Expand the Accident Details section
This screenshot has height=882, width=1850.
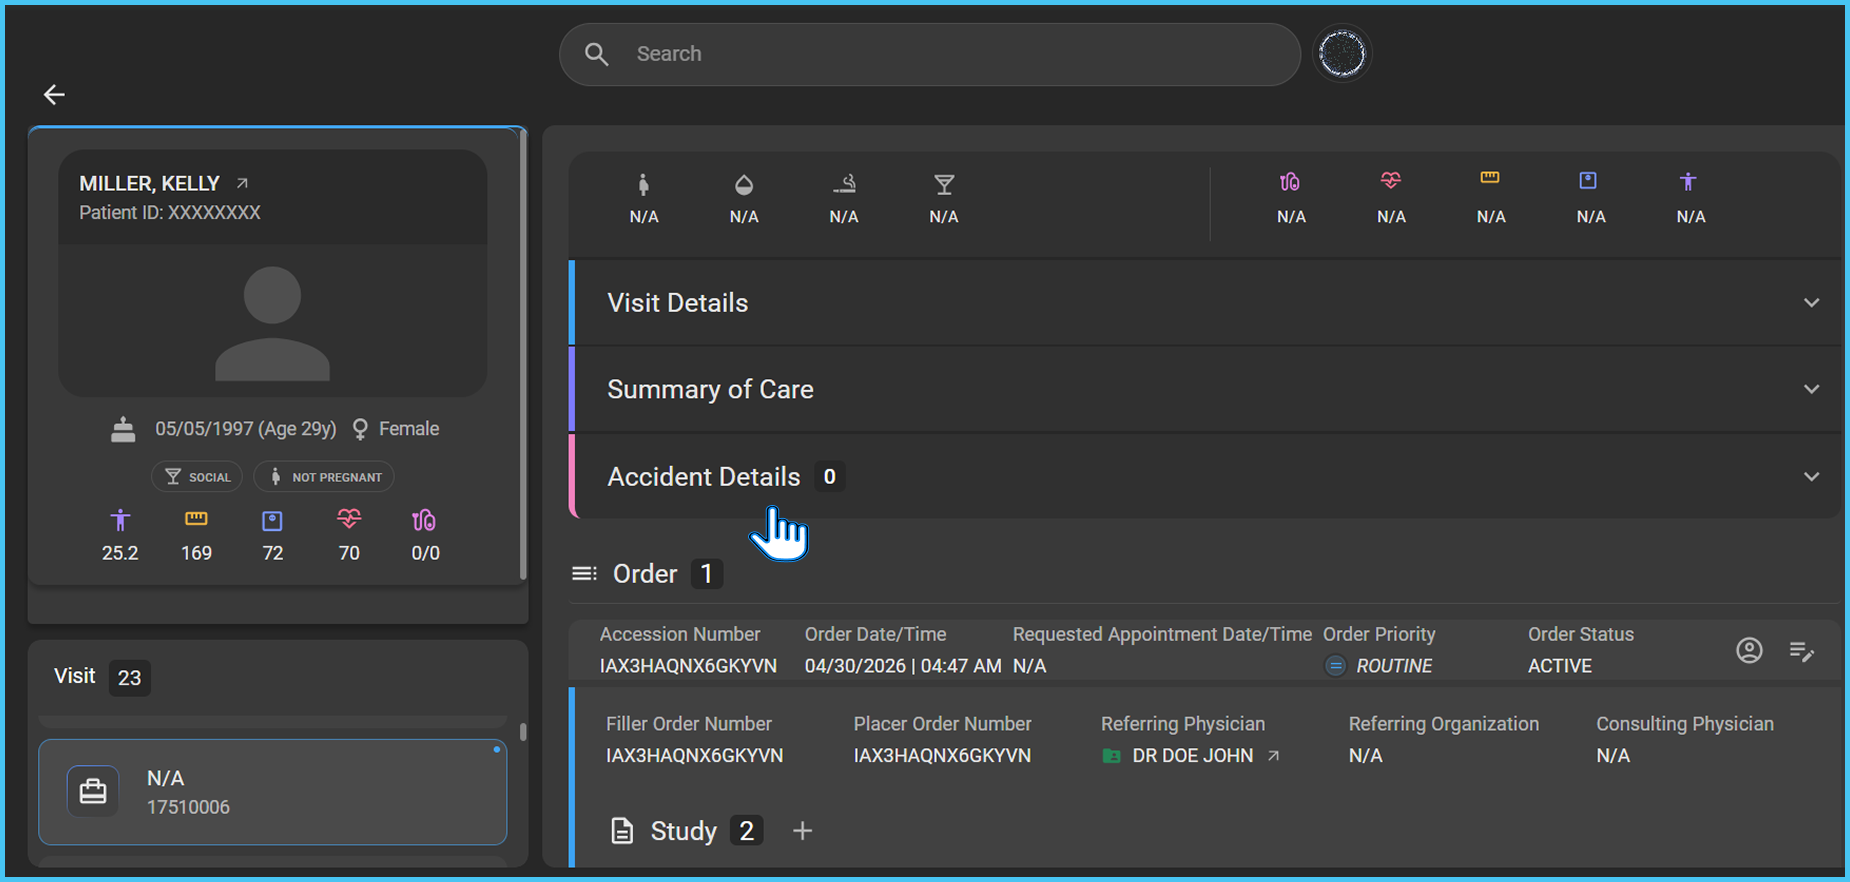click(1205, 477)
